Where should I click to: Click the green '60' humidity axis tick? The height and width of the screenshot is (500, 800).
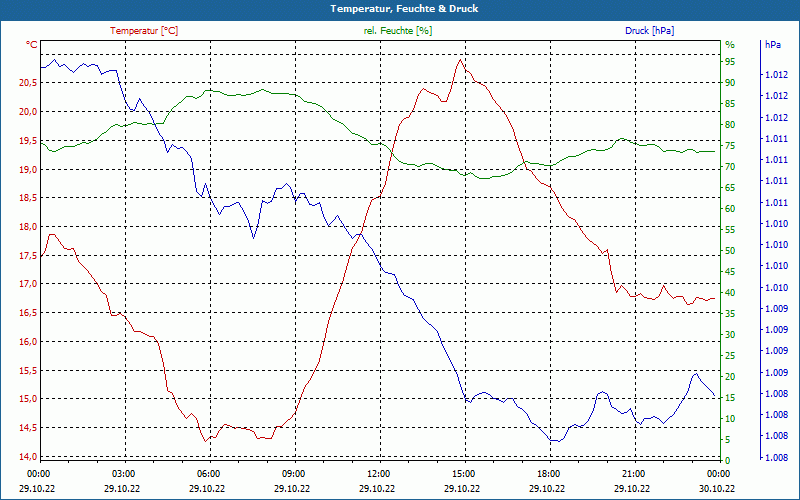(x=730, y=209)
